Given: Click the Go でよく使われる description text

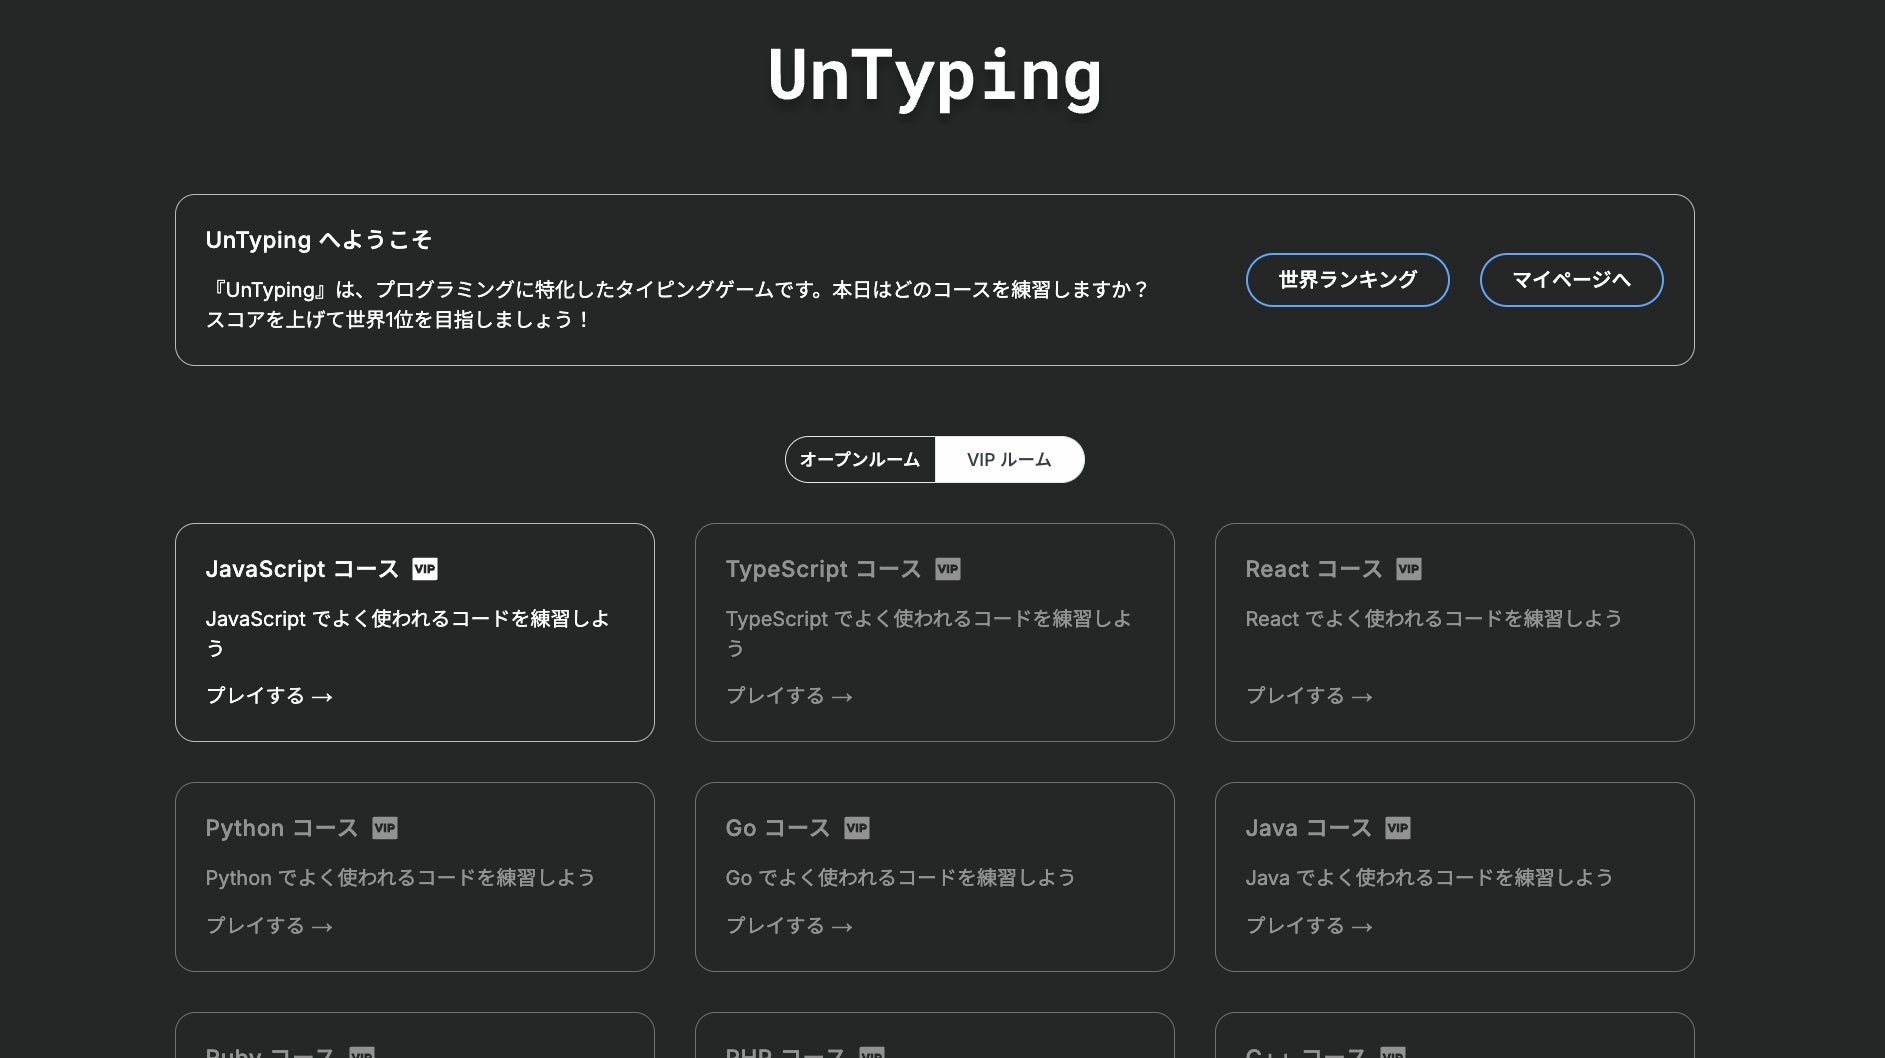Looking at the screenshot, I should pyautogui.click(x=900, y=878).
